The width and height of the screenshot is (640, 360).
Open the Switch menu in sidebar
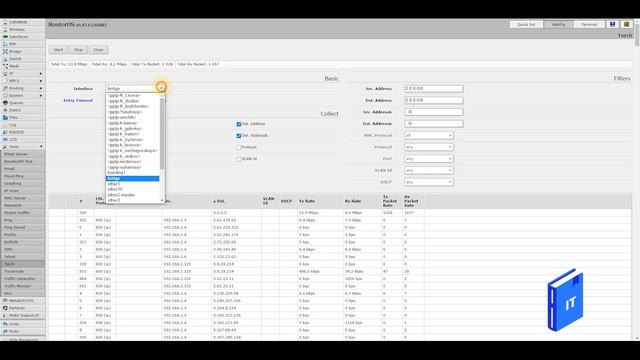click(x=16, y=59)
